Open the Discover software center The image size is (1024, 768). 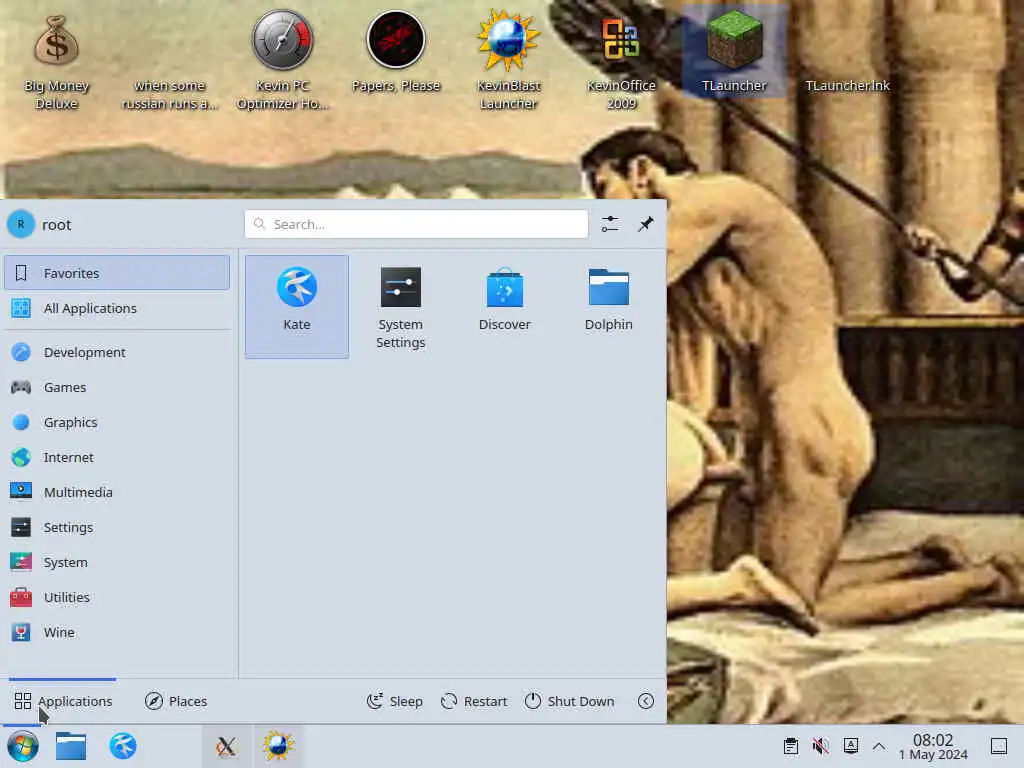click(504, 306)
